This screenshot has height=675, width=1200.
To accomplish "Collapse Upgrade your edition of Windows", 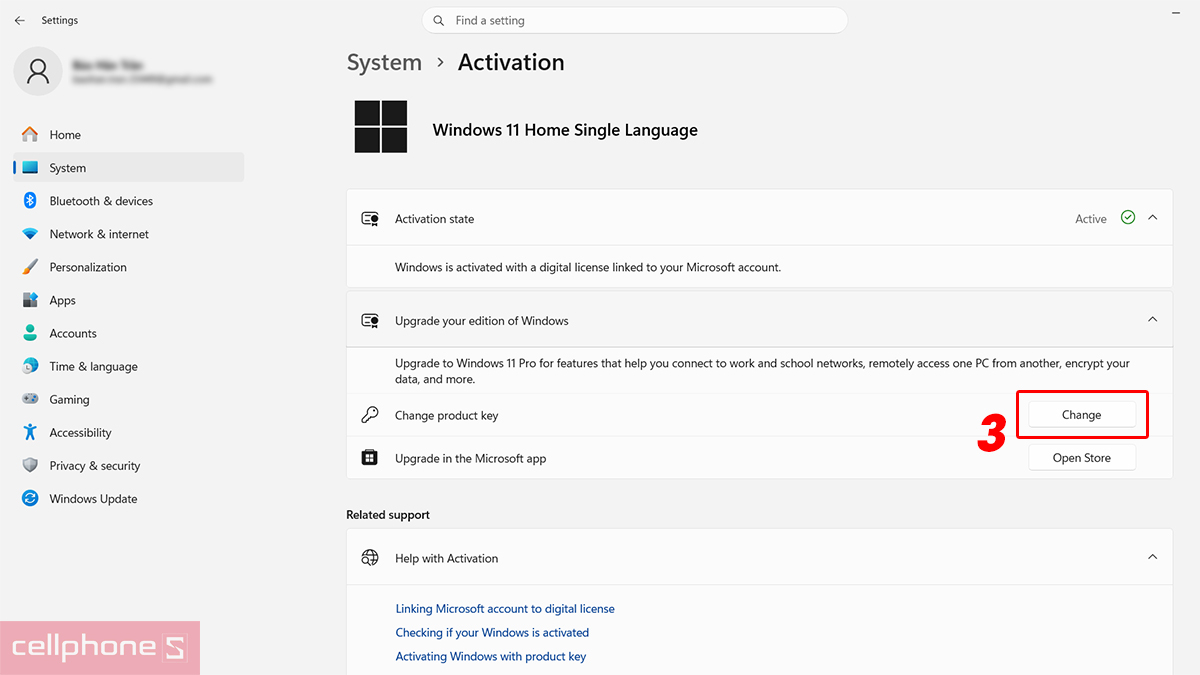I will pos(1152,320).
